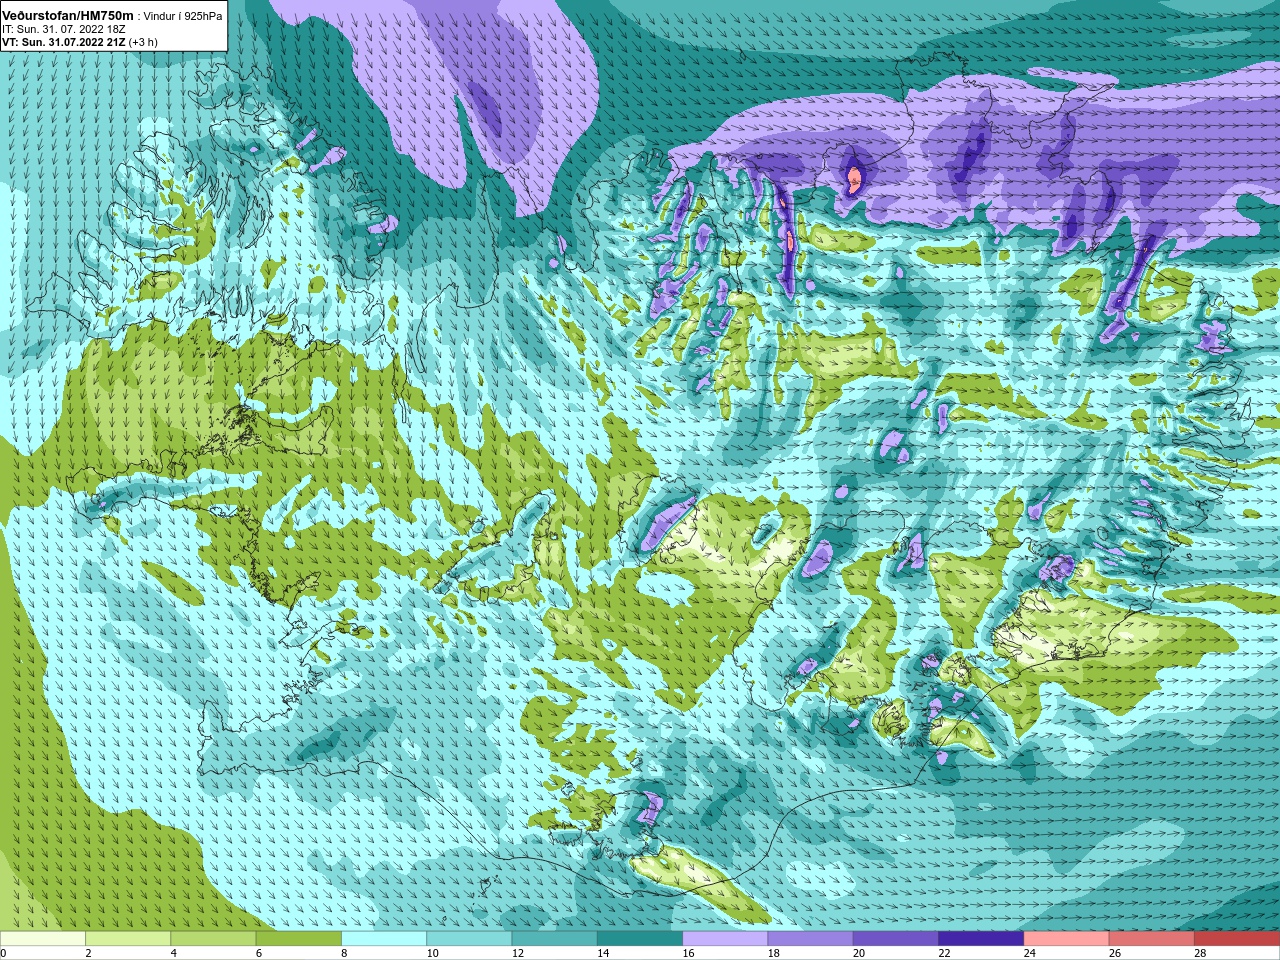The width and height of the screenshot is (1280, 960).
Task: Click the legend scale label '24'
Action: [x=1029, y=953]
